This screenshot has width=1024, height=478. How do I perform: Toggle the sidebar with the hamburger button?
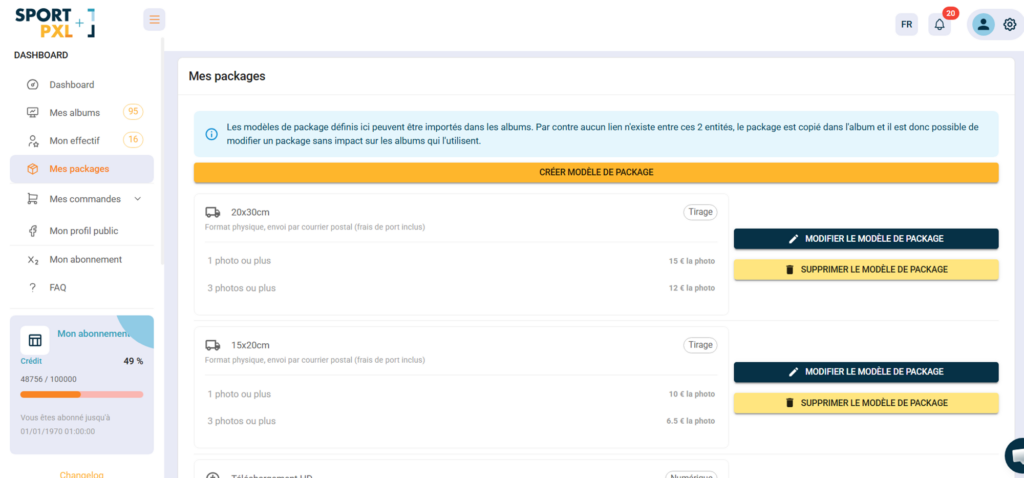tap(154, 20)
